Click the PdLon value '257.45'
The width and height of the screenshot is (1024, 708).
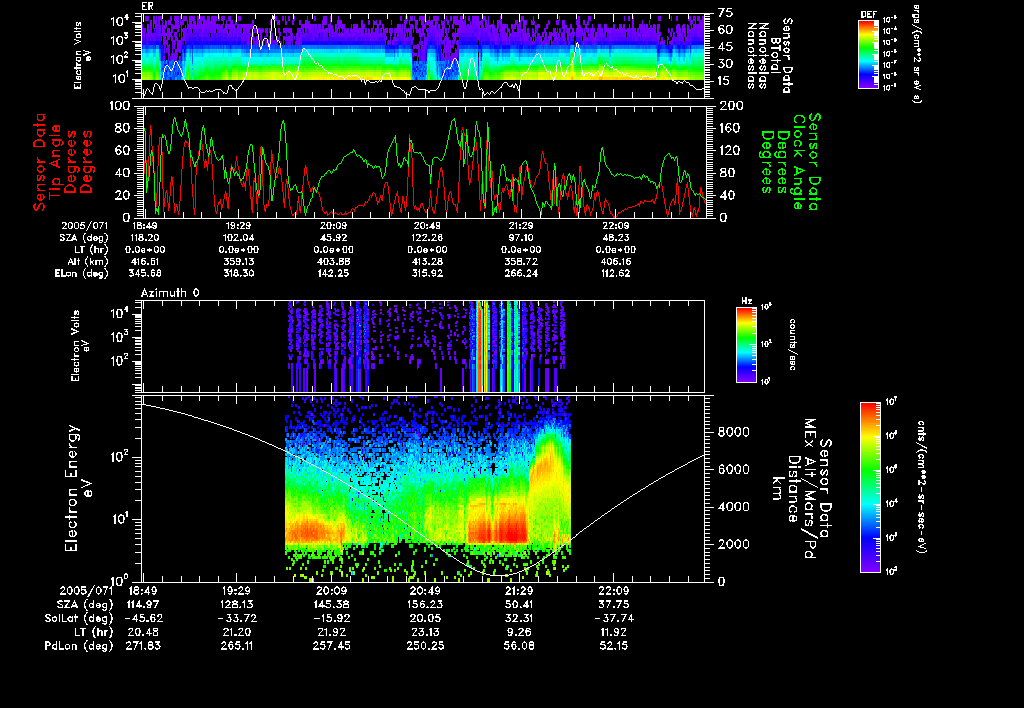[x=331, y=646]
